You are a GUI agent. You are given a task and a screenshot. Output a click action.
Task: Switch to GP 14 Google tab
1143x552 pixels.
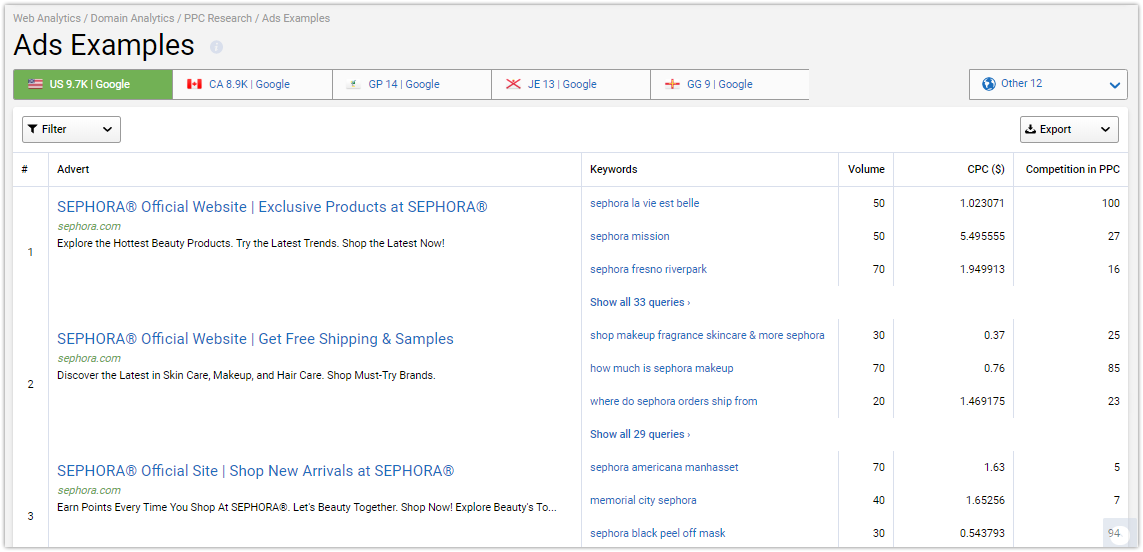[412, 85]
